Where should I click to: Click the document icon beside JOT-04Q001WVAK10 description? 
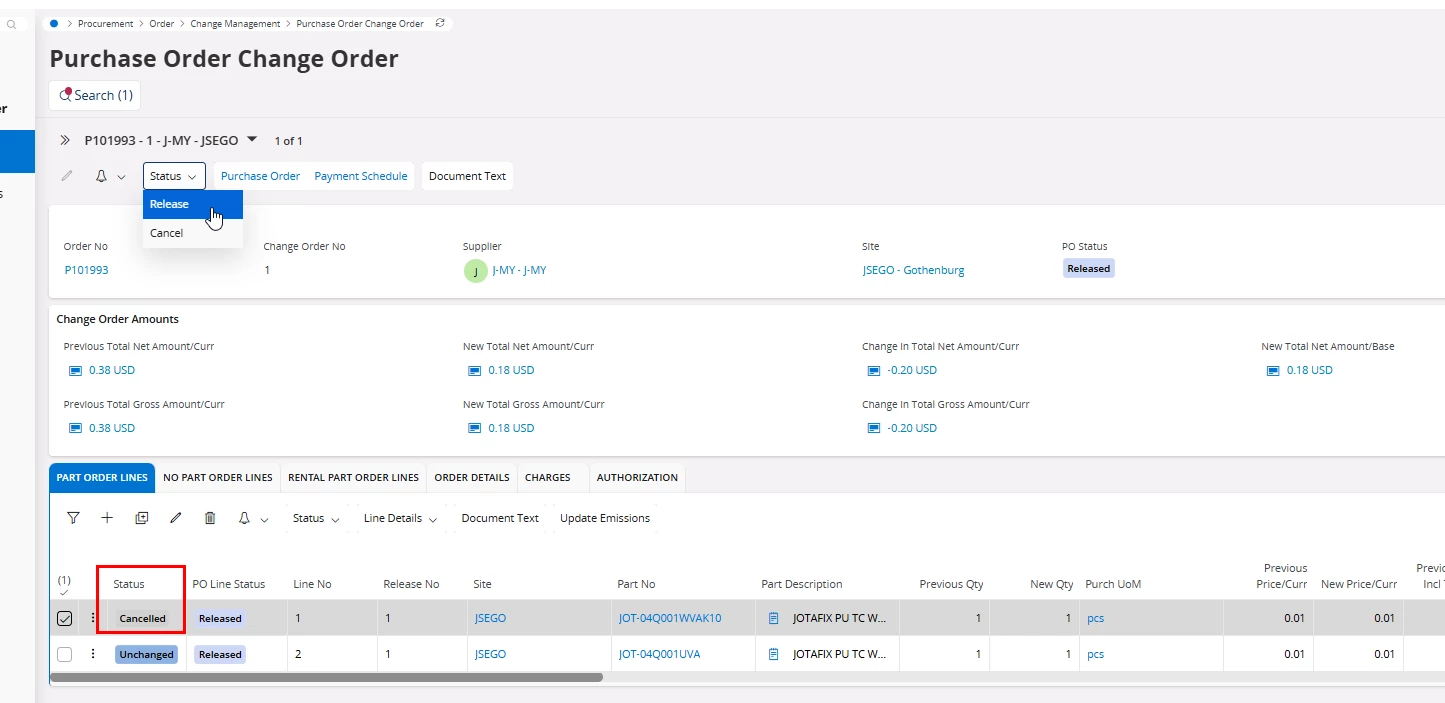773,618
